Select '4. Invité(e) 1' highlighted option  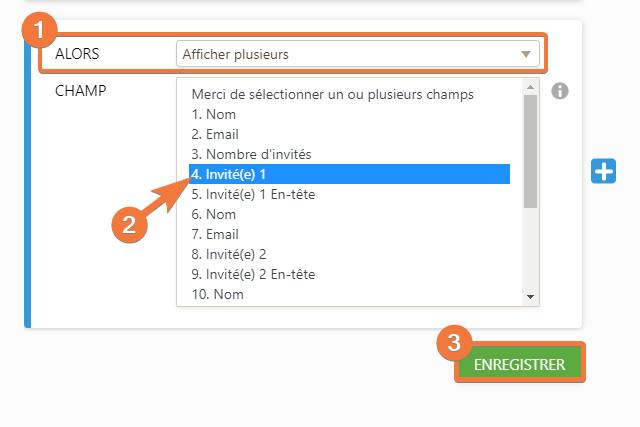point(229,174)
